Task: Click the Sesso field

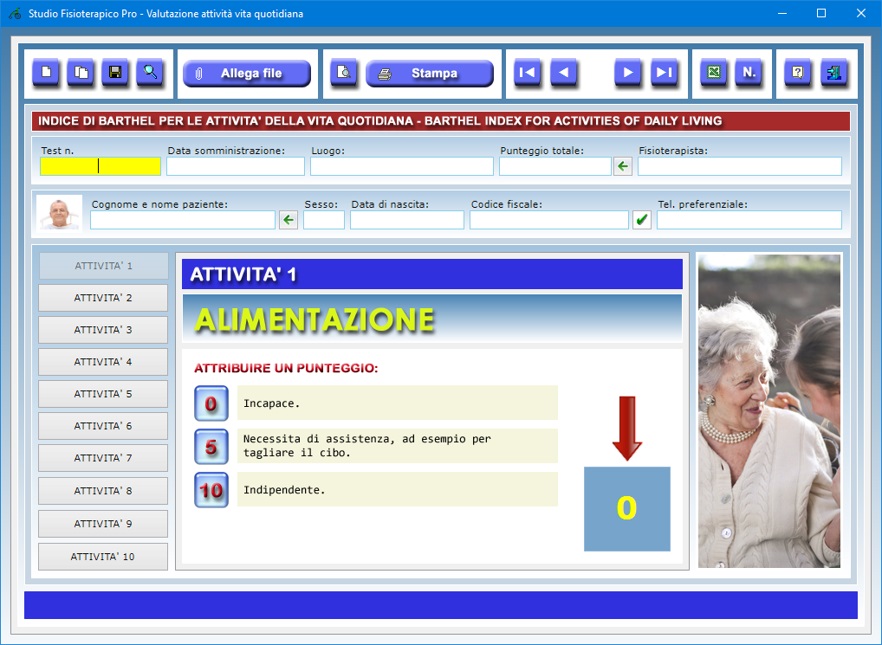Action: coord(324,220)
